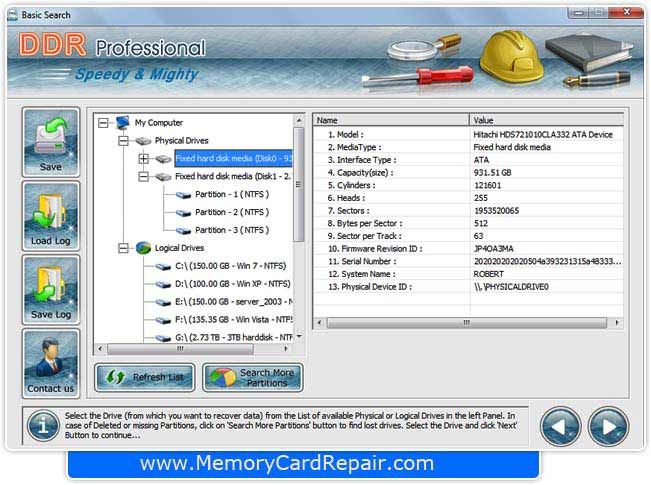The width and height of the screenshot is (651, 485).
Task: Select G:\ 3TB harddisk drive
Action: (234, 337)
